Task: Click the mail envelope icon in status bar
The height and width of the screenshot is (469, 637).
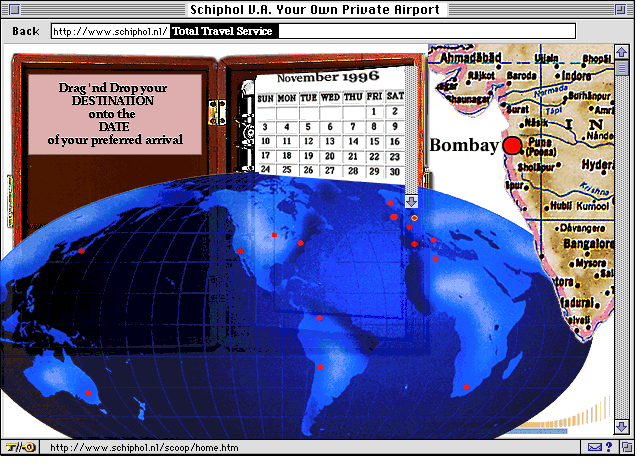Action: click(595, 447)
